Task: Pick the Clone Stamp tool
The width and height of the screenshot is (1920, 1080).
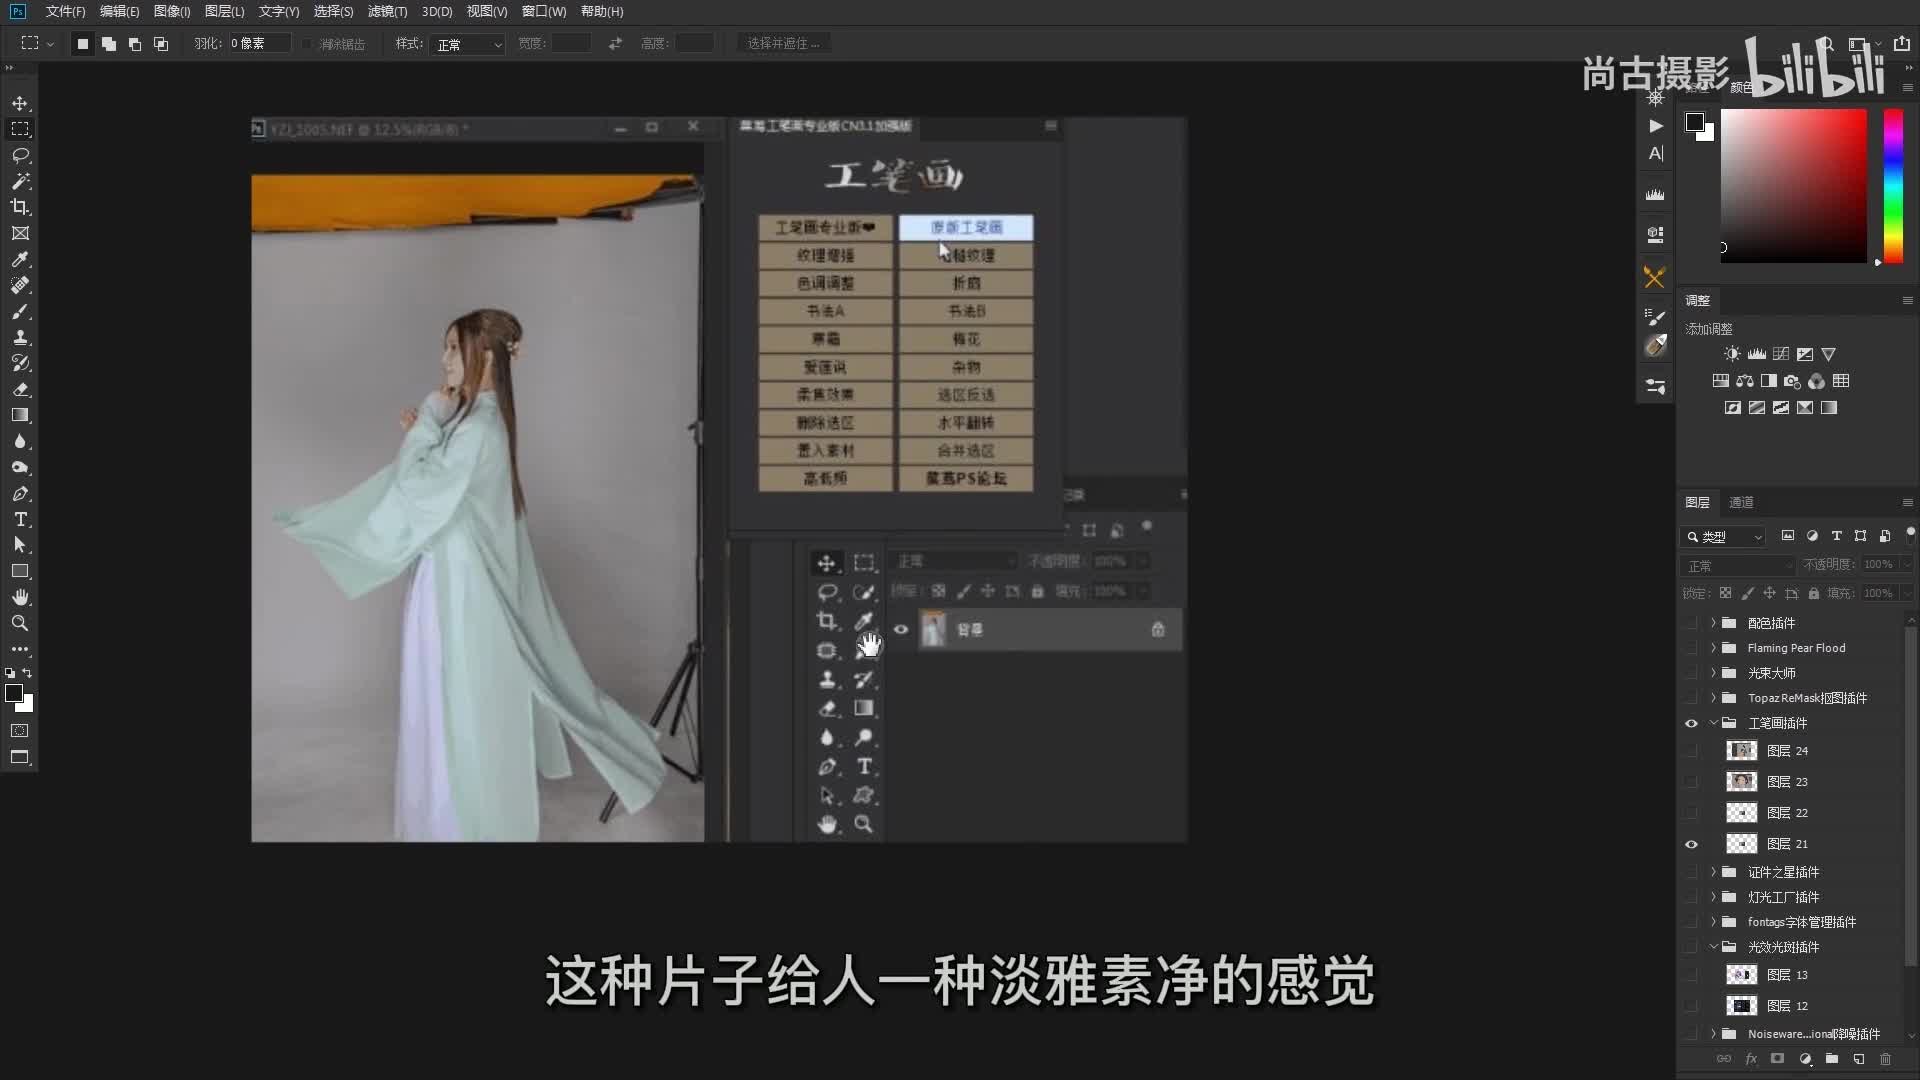Action: [20, 337]
